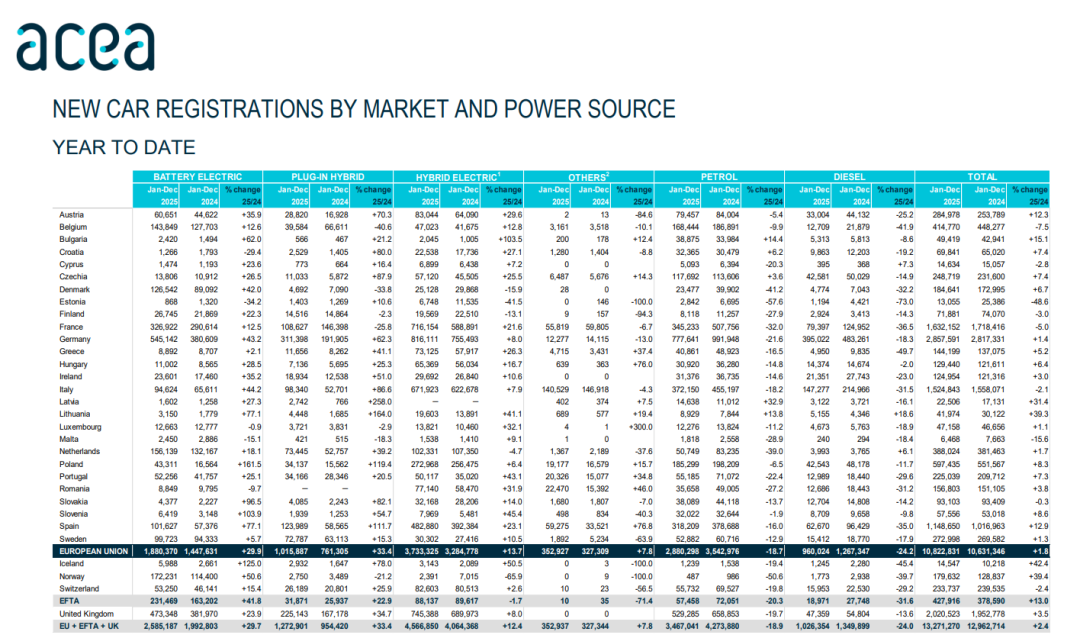Click the Others column header
The height and width of the screenshot is (638, 1080).
588,176
